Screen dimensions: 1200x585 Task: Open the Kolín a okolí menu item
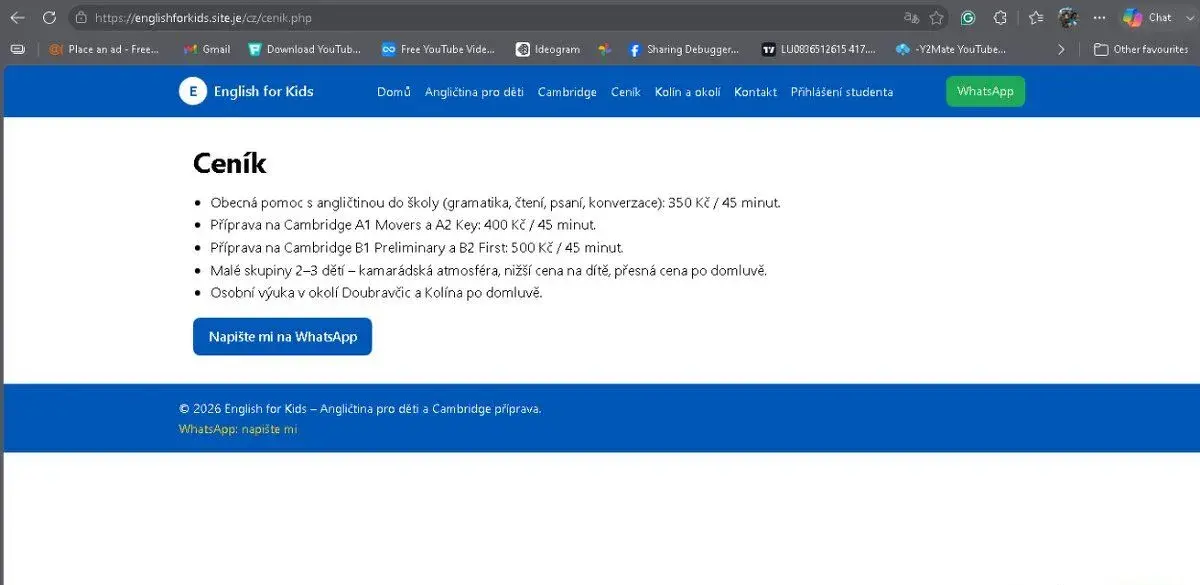[x=688, y=92]
